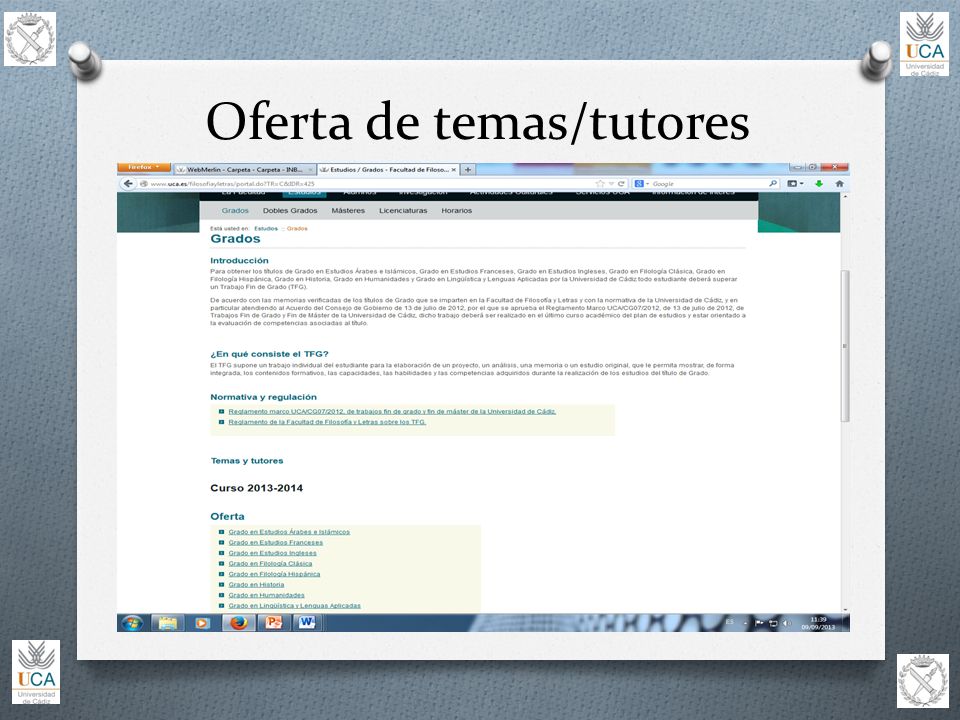Open the bookmarks menu icon
This screenshot has height=720, width=960.
pyautogui.click(x=795, y=184)
